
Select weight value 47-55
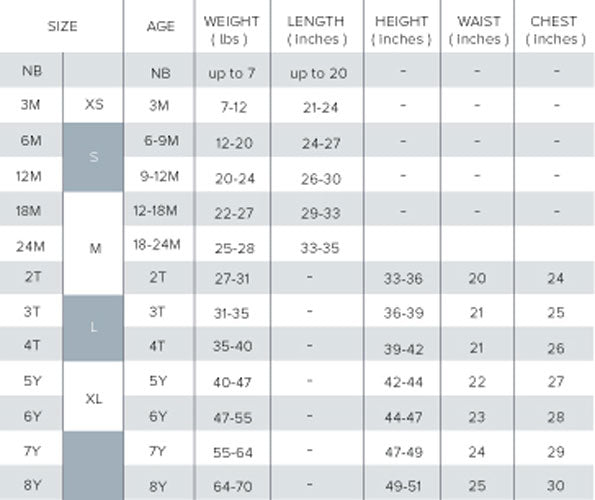point(233,418)
